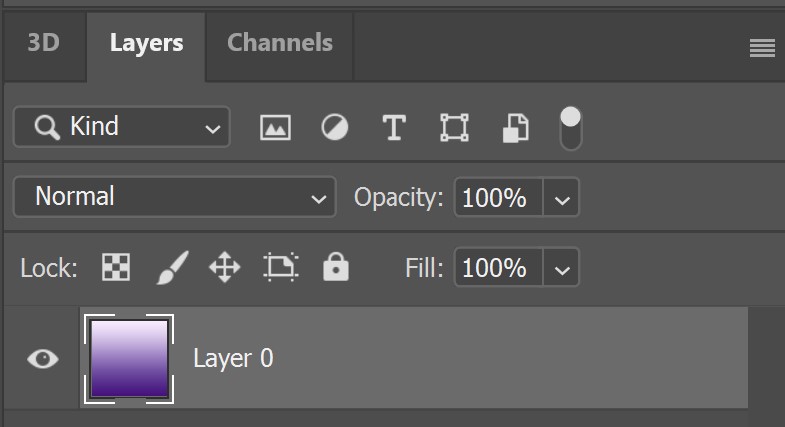The image size is (785, 427).
Task: Filter for smart objects icon
Action: tap(515, 128)
